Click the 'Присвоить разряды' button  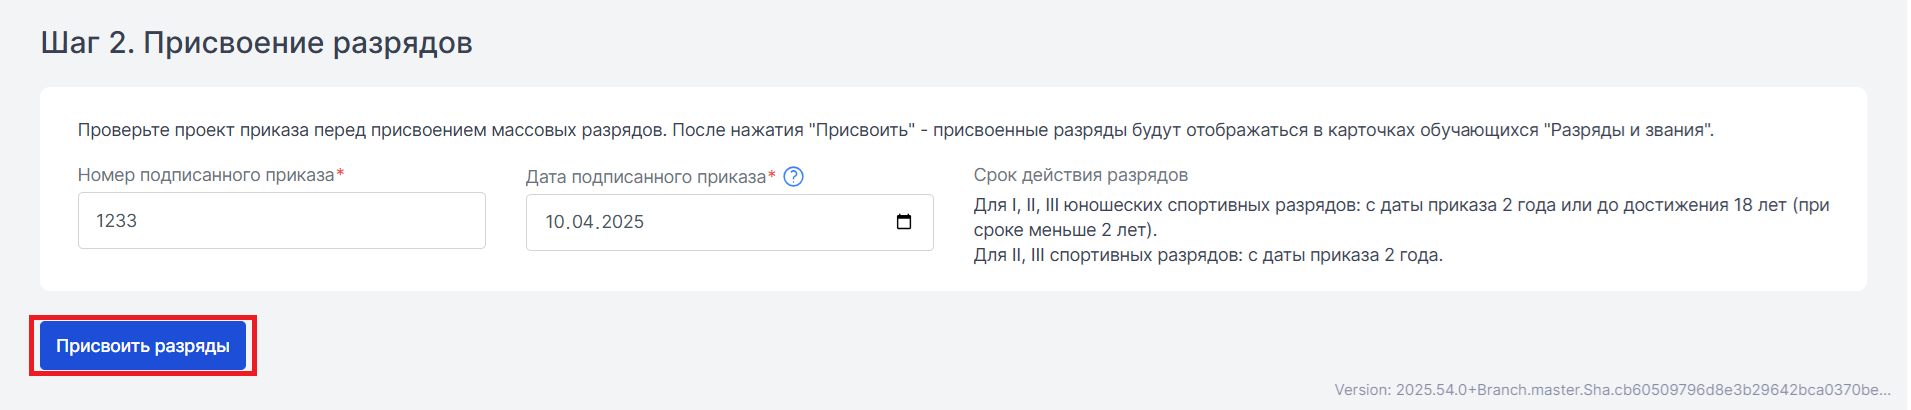pos(143,346)
